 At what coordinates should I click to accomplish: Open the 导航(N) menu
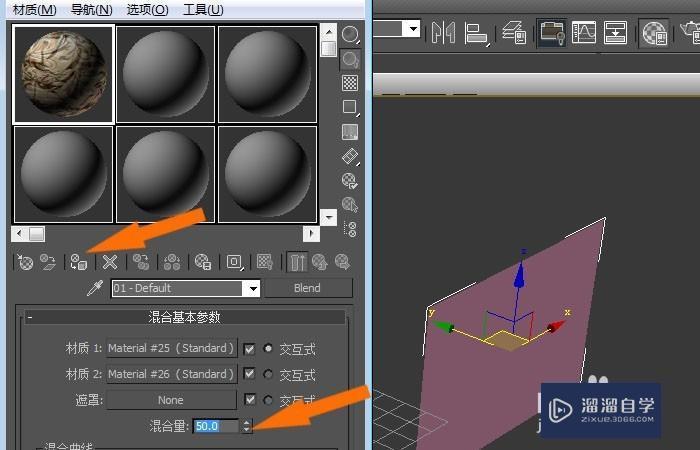click(x=92, y=9)
